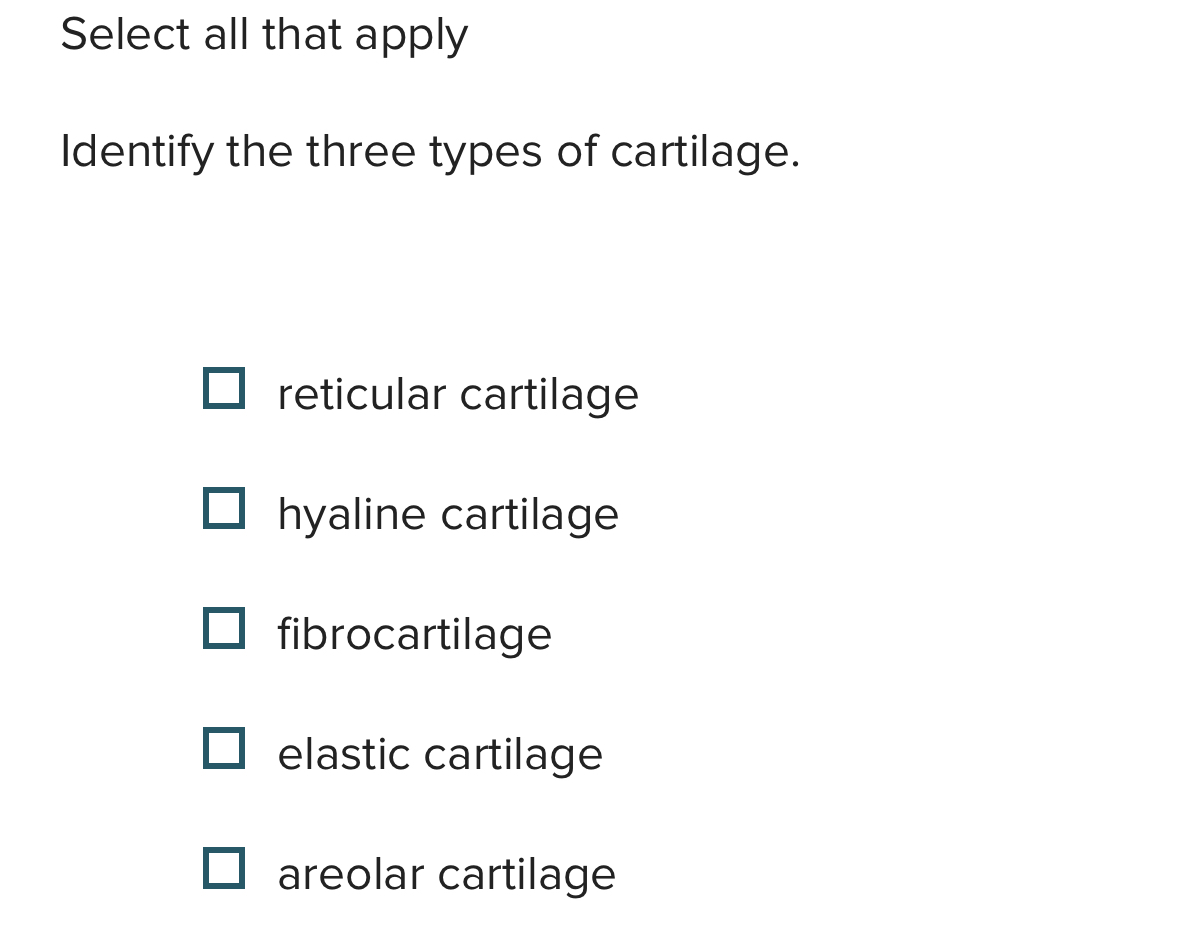Click the fibrocartilage label text
1179x935 pixels.
point(415,634)
